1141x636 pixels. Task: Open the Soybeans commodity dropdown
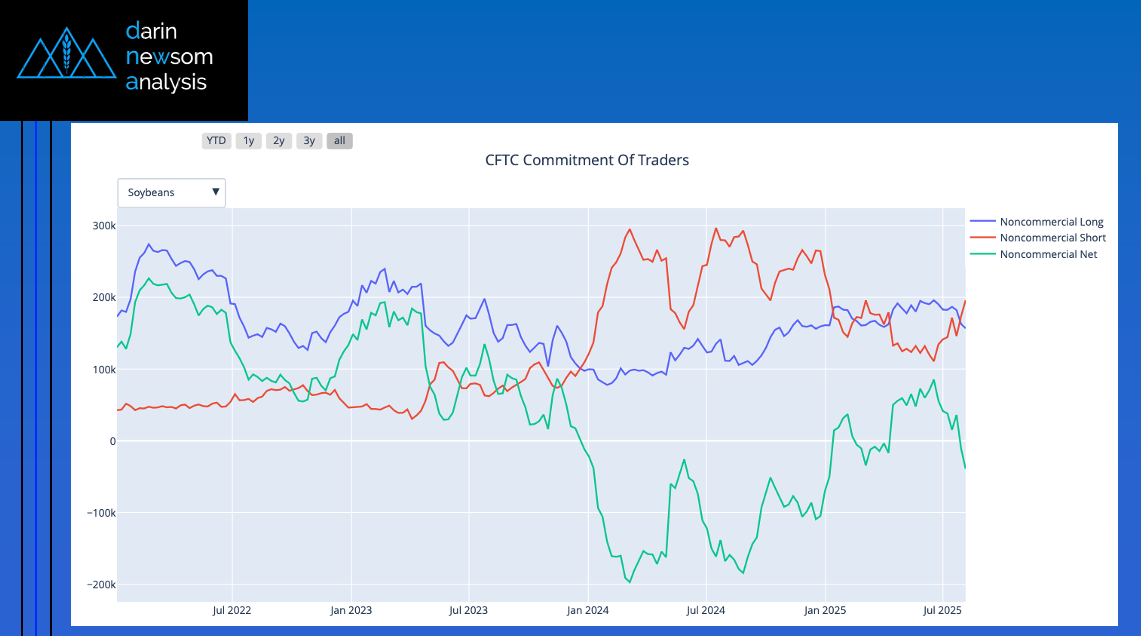tap(171, 192)
